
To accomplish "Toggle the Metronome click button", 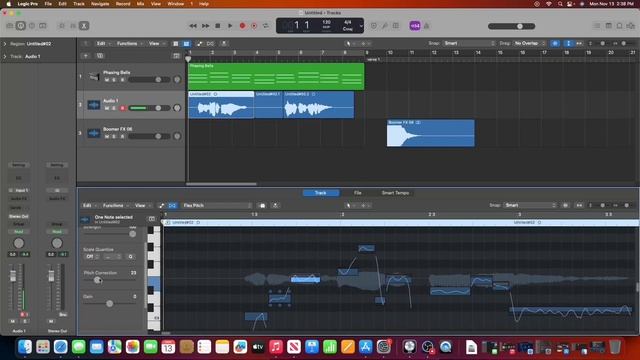I will 427,26.
